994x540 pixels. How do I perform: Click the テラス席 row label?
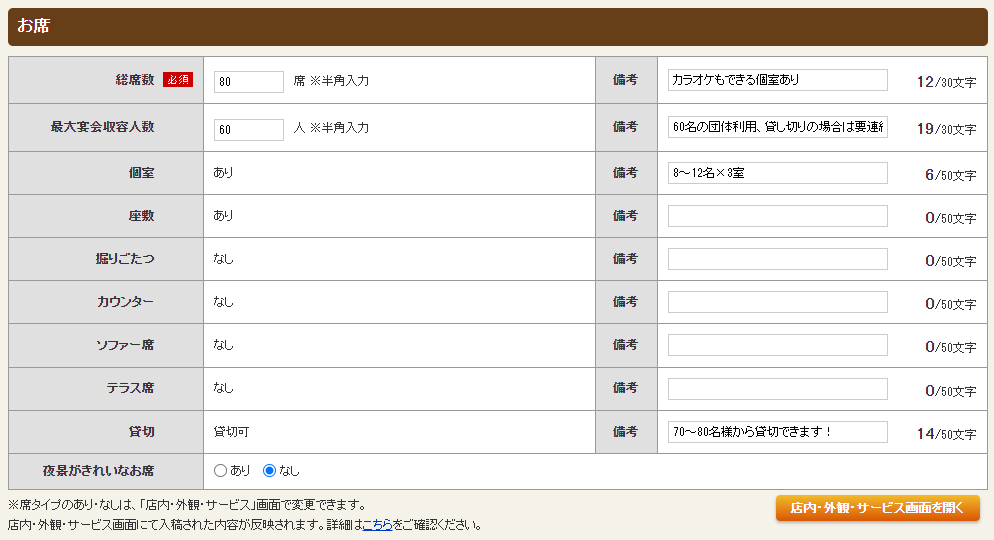130,388
